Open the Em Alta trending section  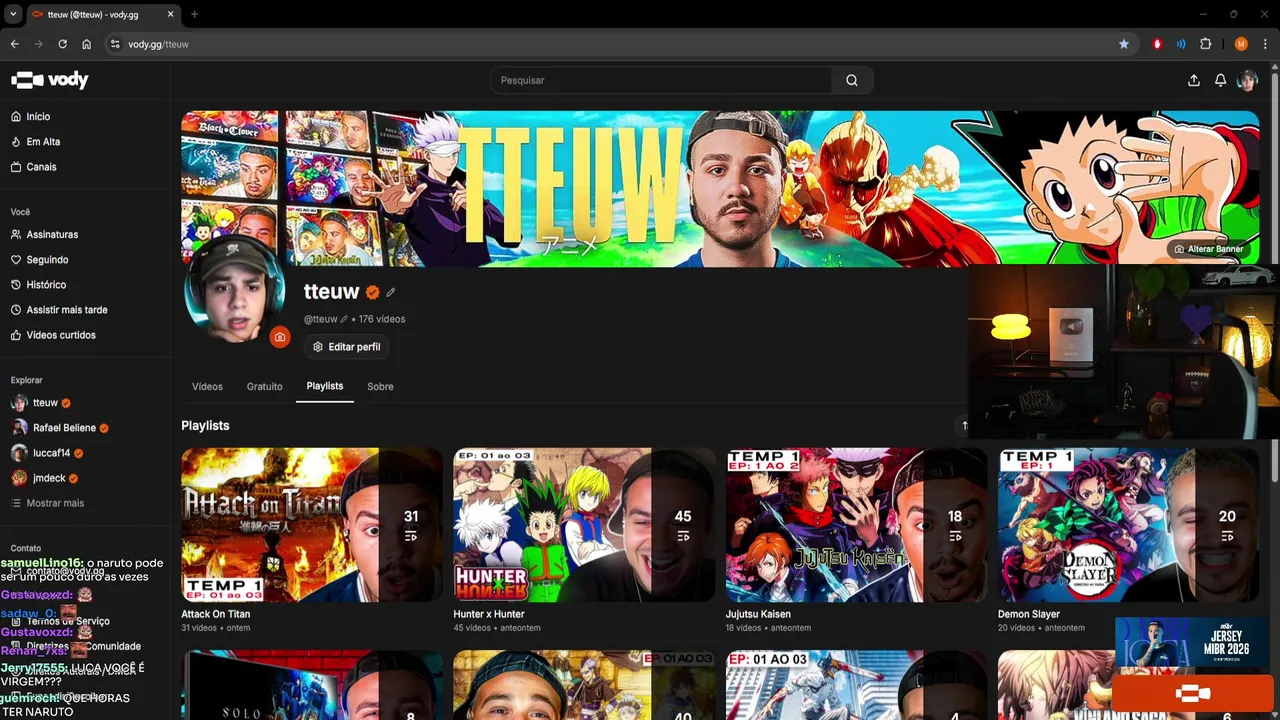[x=43, y=142]
